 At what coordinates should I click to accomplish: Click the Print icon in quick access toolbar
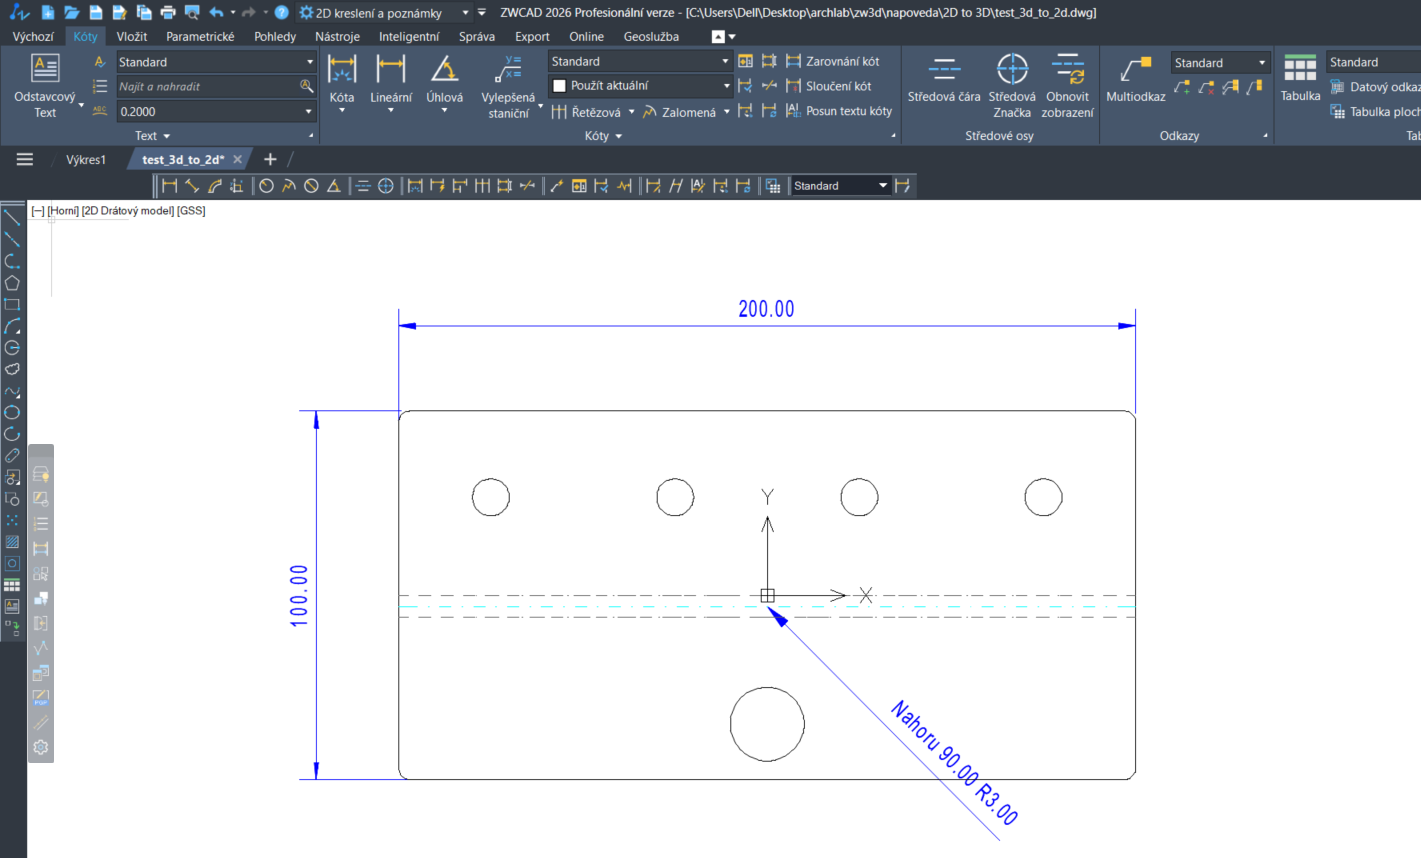(168, 13)
